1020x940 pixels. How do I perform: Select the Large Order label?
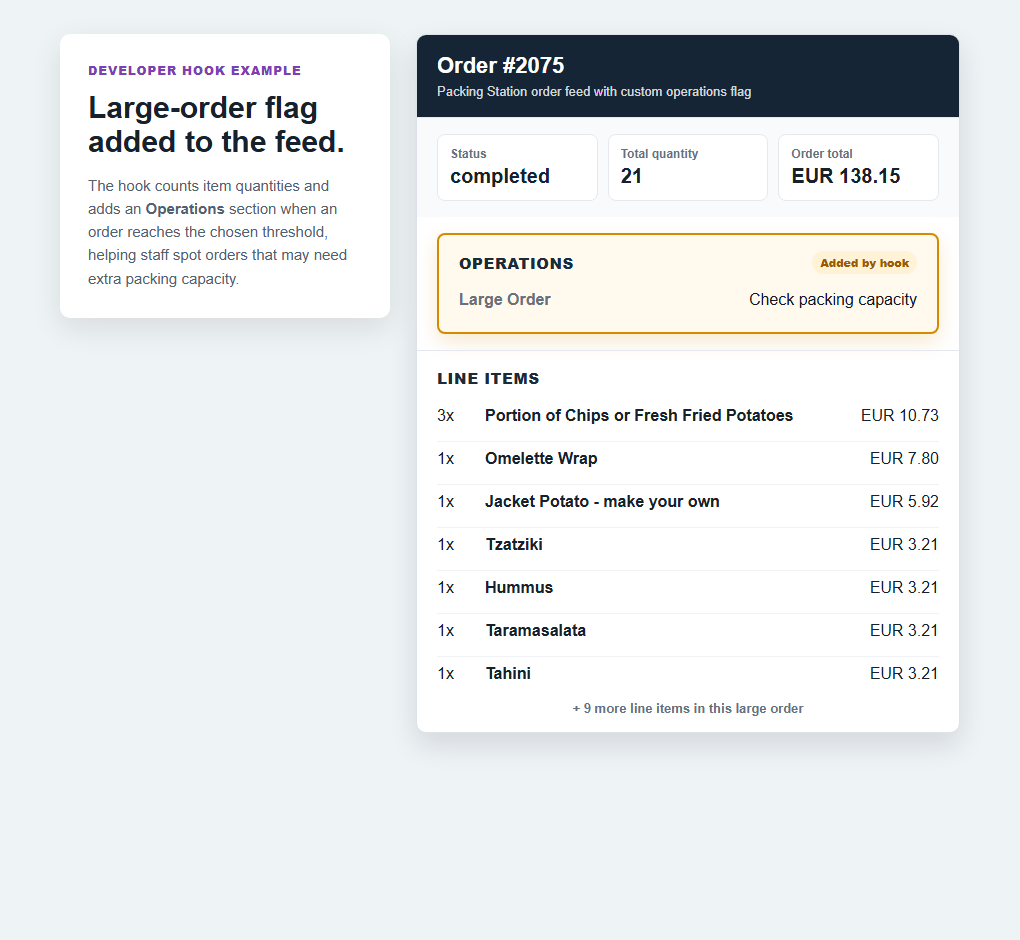[x=505, y=299]
